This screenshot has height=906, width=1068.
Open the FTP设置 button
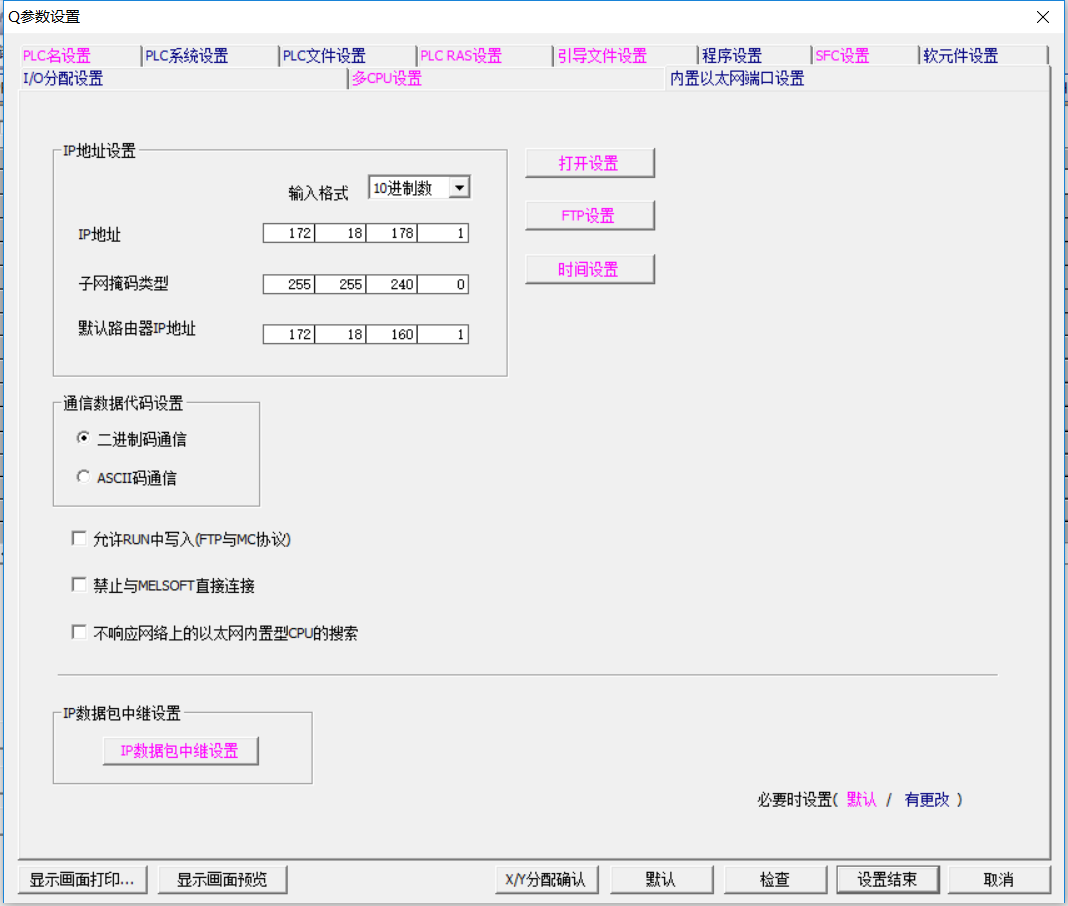pos(589,216)
